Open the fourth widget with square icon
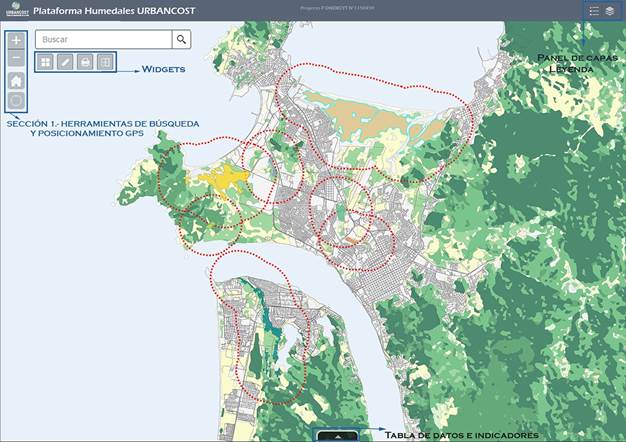This screenshot has width=626, height=442. click(x=105, y=62)
